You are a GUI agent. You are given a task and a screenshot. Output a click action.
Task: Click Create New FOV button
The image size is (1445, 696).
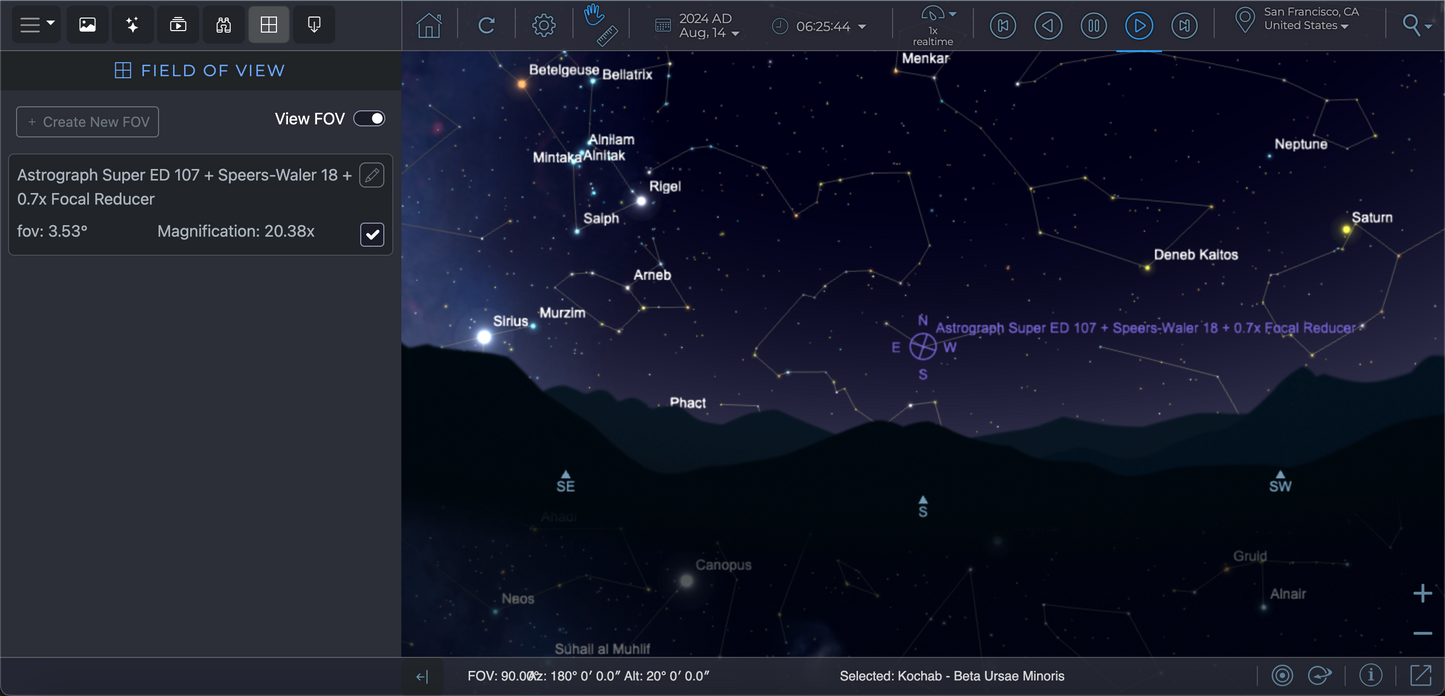[88, 122]
